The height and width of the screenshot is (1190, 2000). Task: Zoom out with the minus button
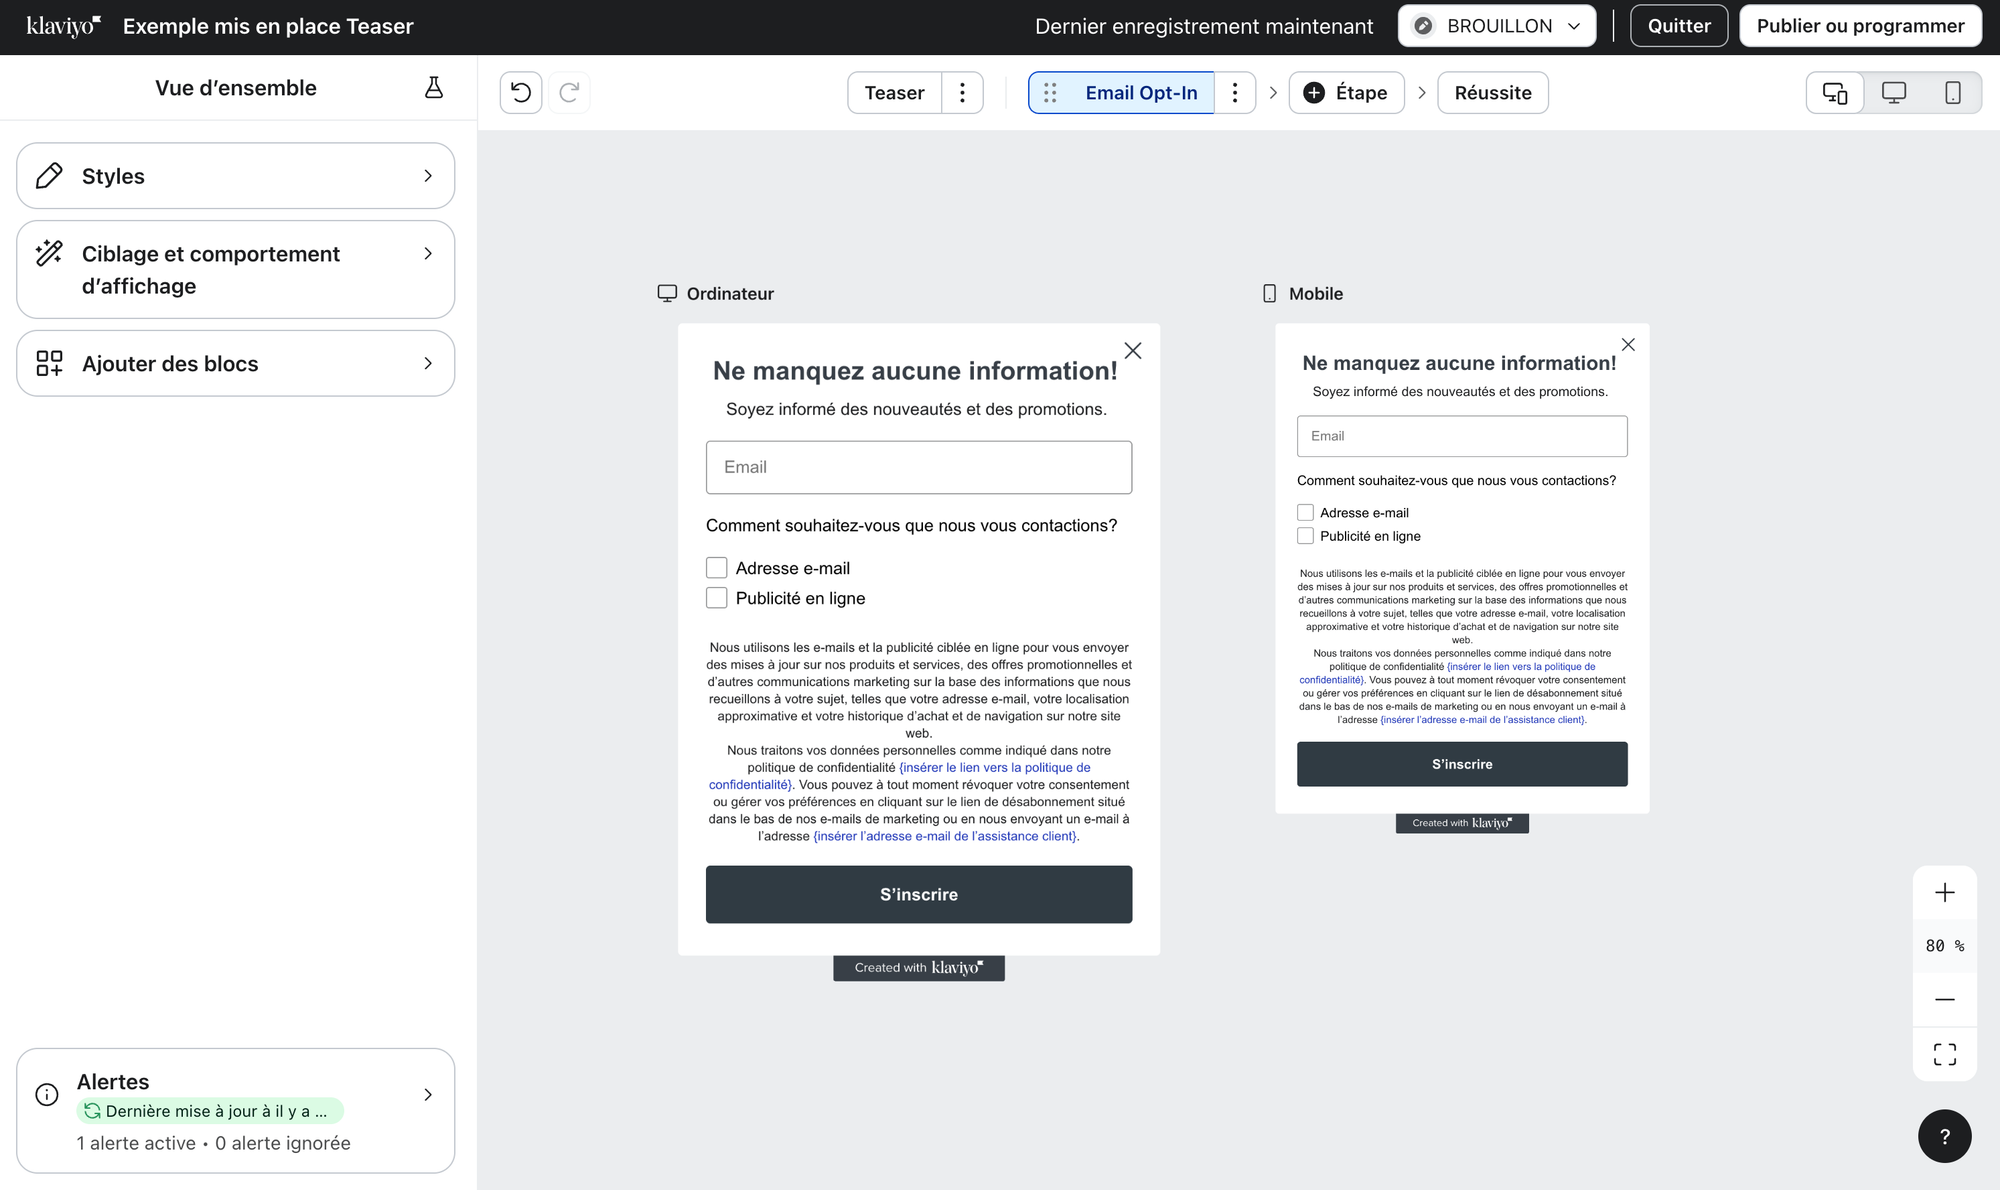tap(1945, 1000)
